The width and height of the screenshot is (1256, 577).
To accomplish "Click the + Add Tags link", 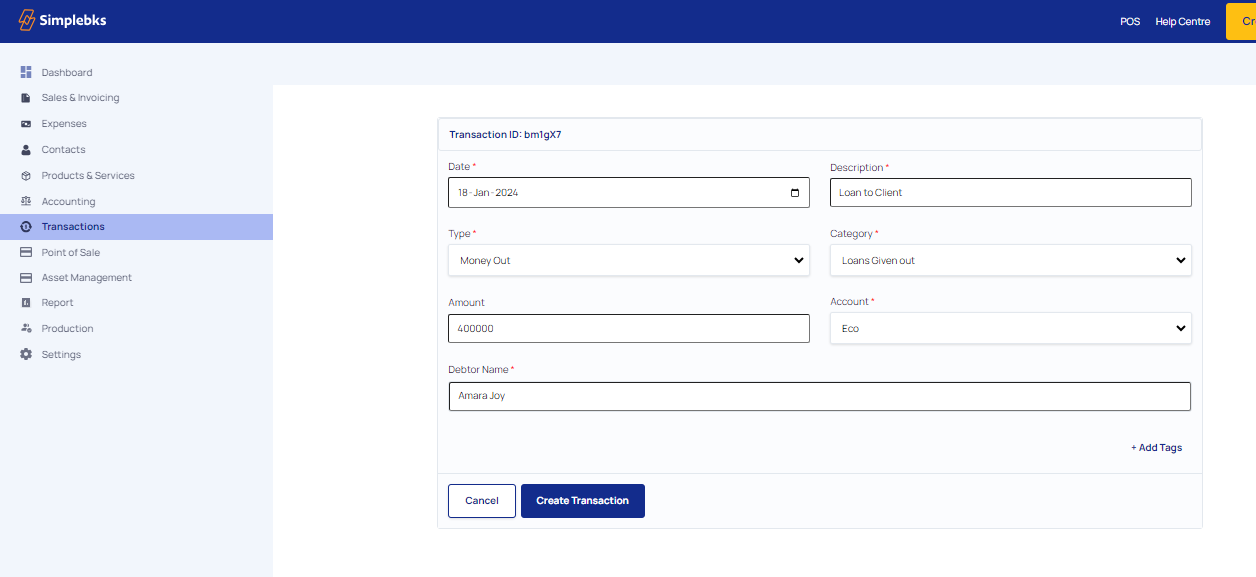I will [x=1156, y=448].
